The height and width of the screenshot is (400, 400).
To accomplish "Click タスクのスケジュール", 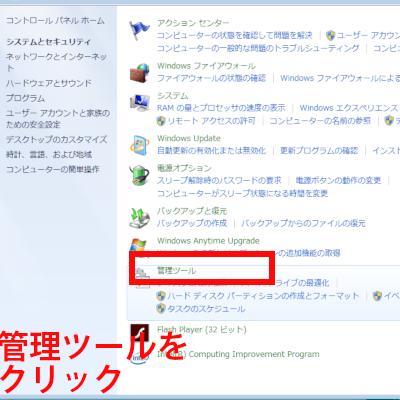I will (206, 309).
